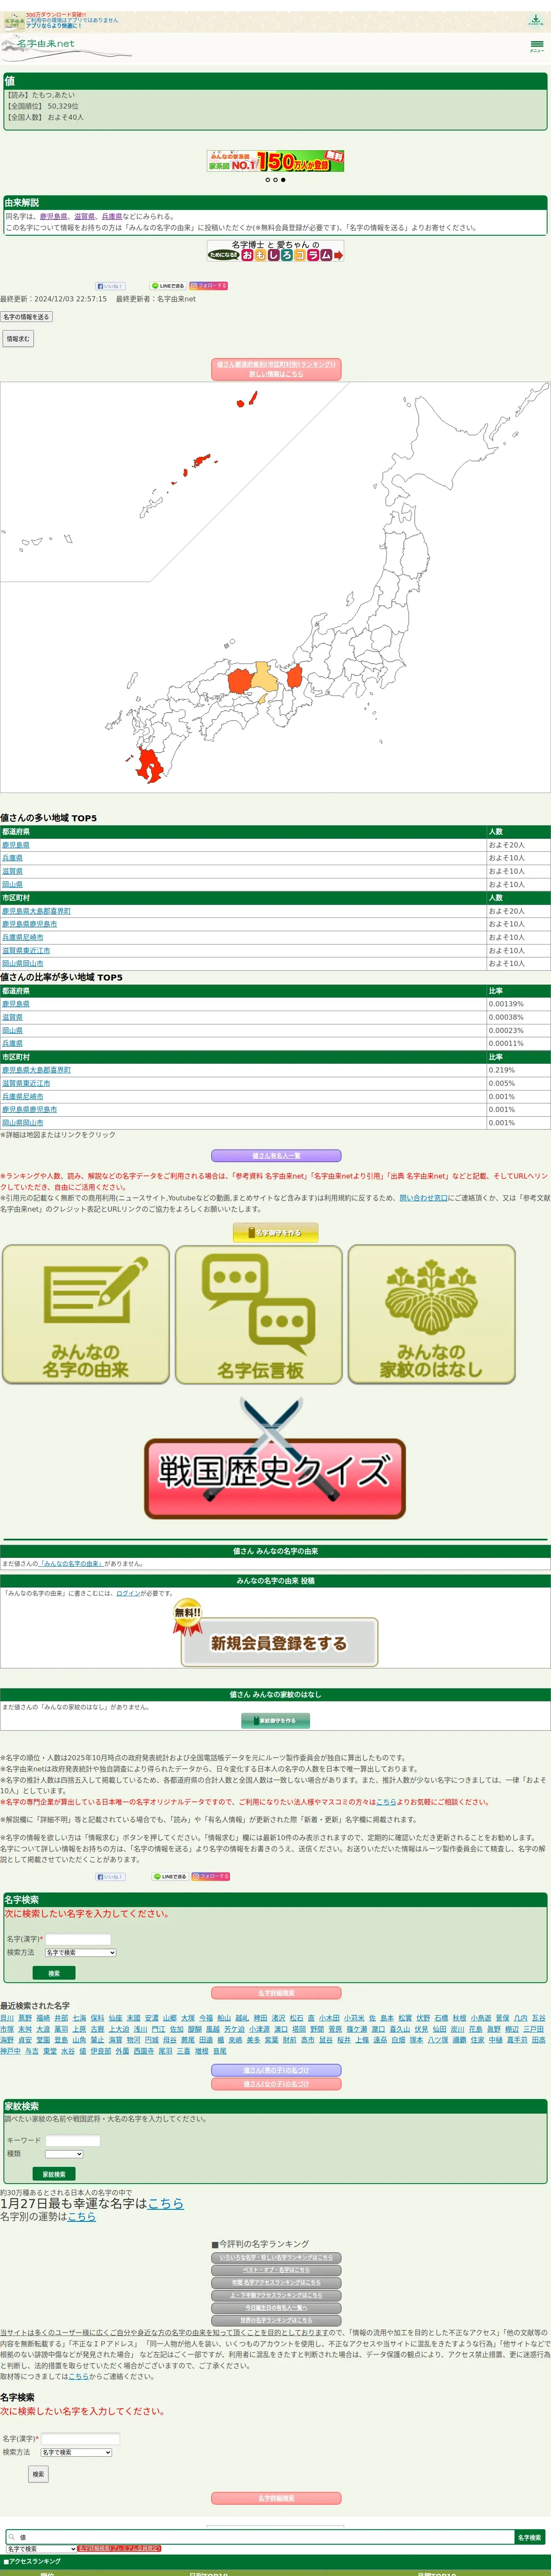This screenshot has width=551, height=2576.
Task: Open 鹿児島県大島郡喜界町 in the 人数 table
Action: [36, 911]
